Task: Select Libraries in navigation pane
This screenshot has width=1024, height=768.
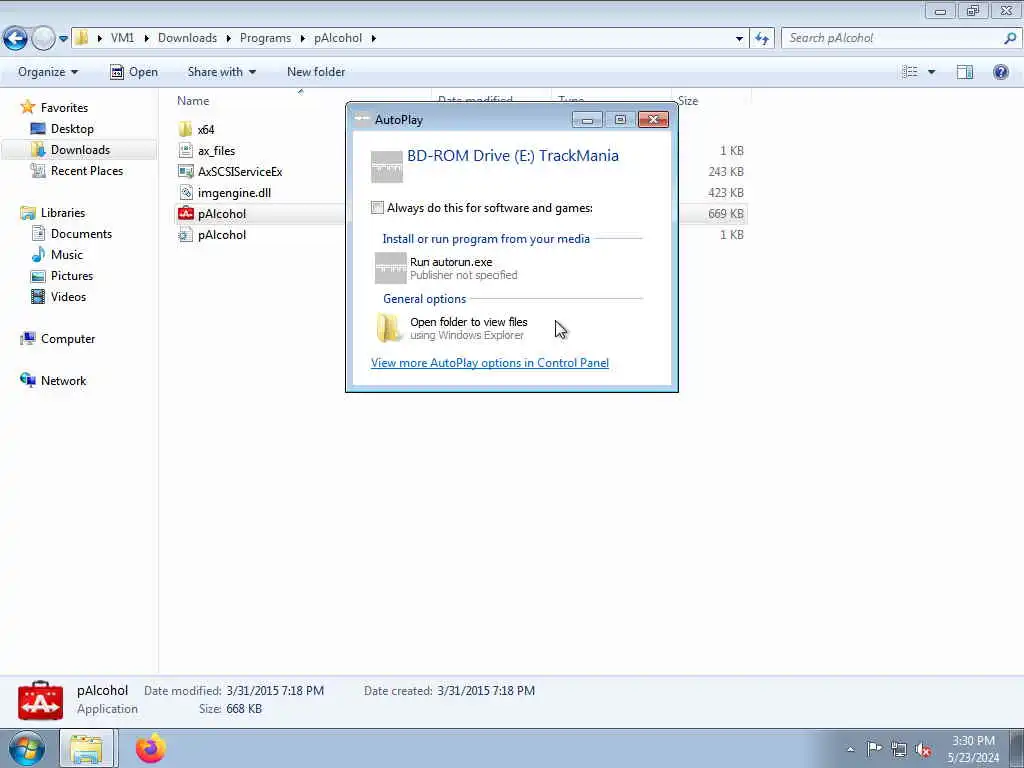Action: (x=63, y=213)
